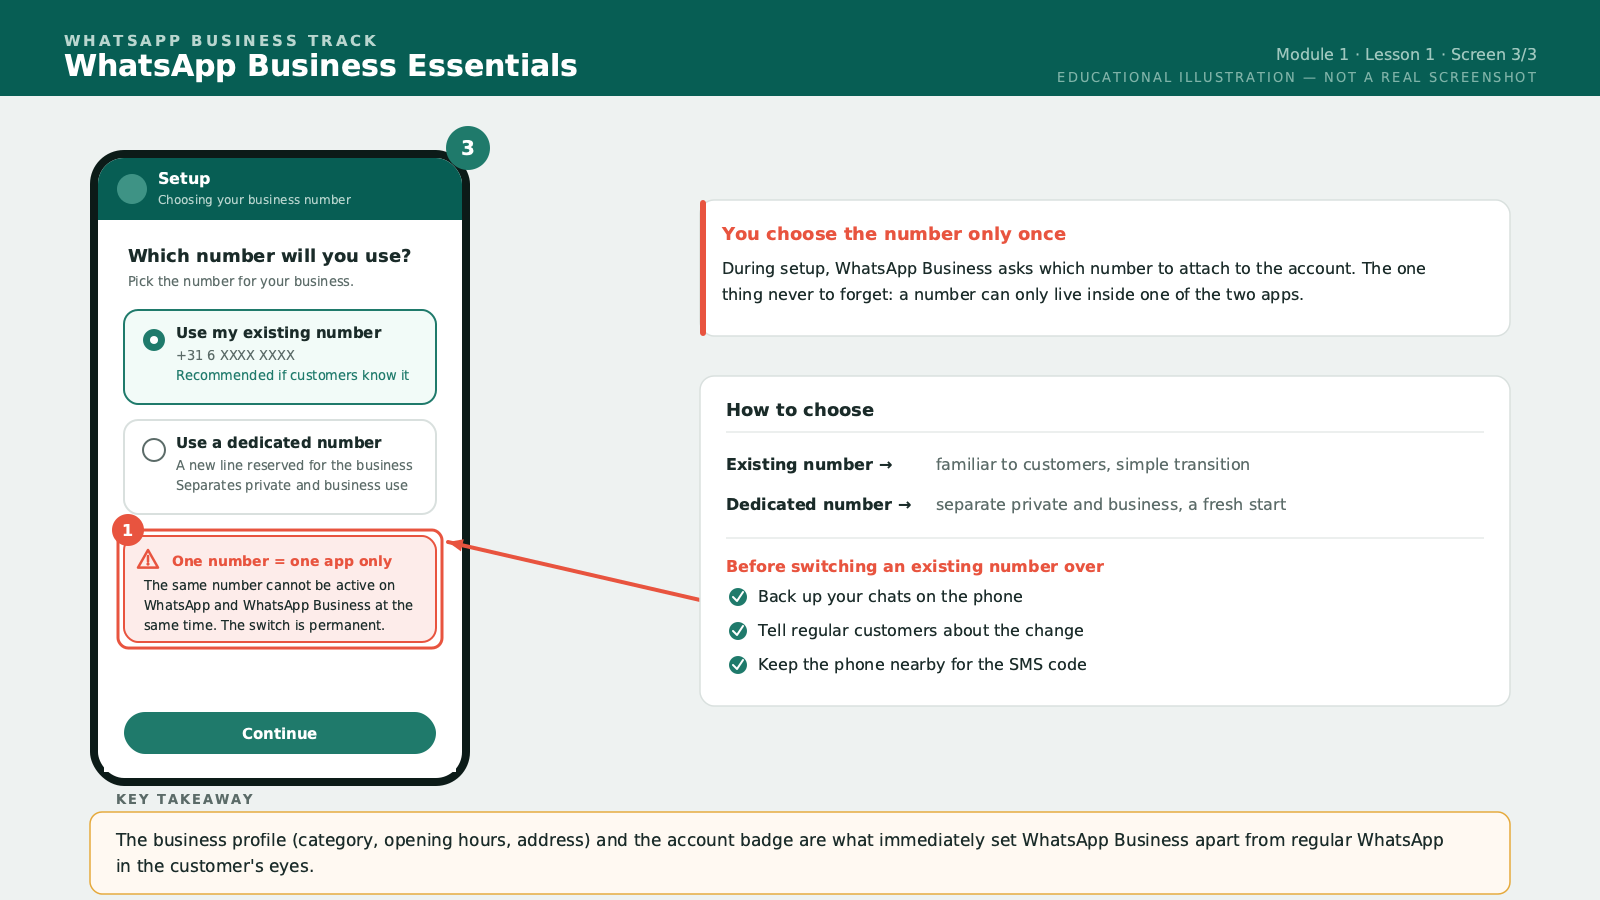Click the 'How to choose' heading
Screen dimensions: 1600x900
tap(800, 410)
